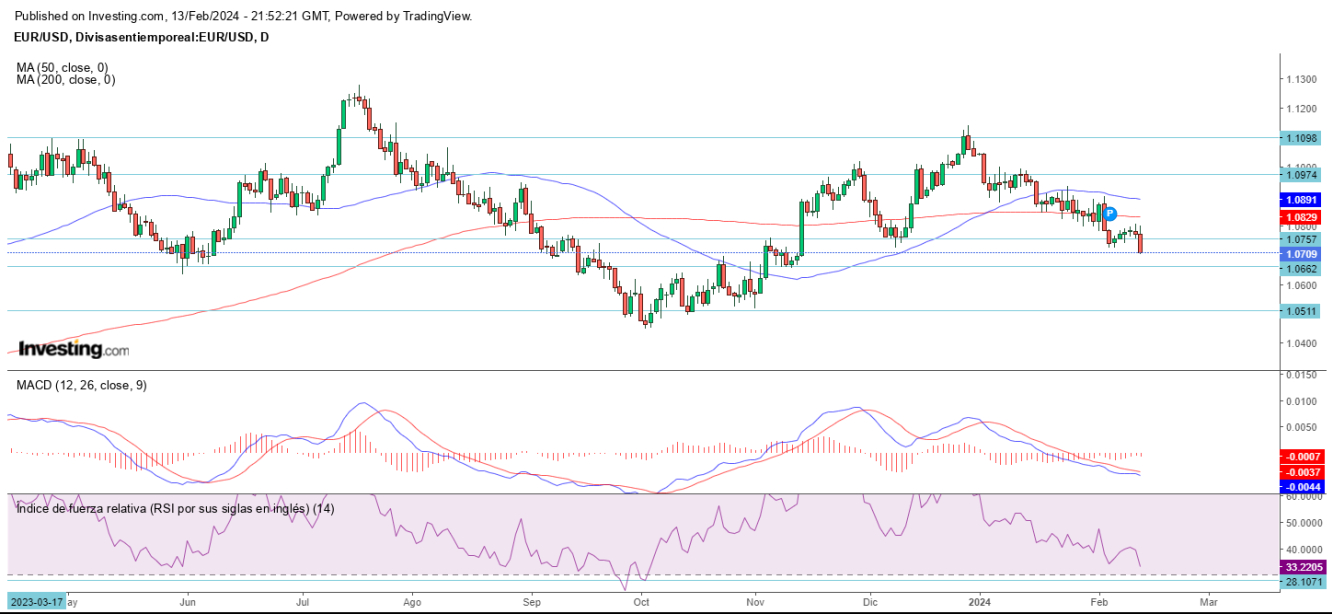
Task: Select the MA (50, close, 0) indicator label
Action: [x=62, y=67]
